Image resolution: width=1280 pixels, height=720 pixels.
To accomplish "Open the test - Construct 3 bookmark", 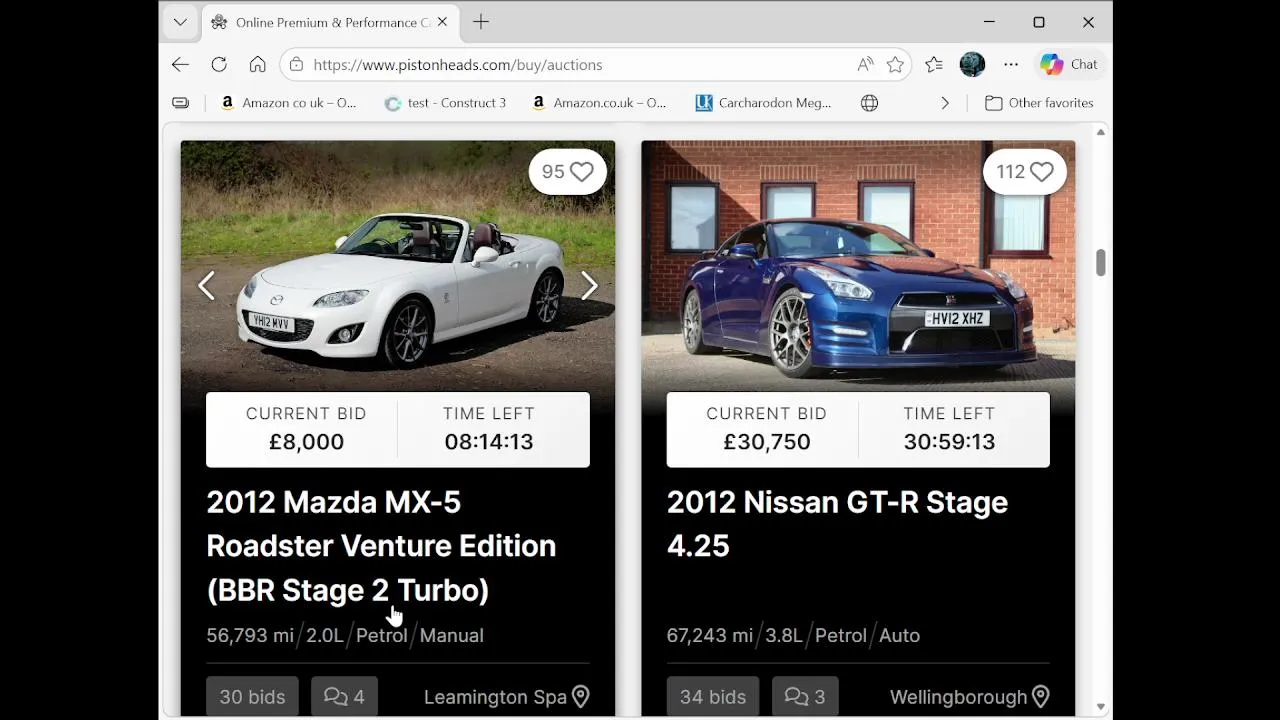I will (446, 103).
